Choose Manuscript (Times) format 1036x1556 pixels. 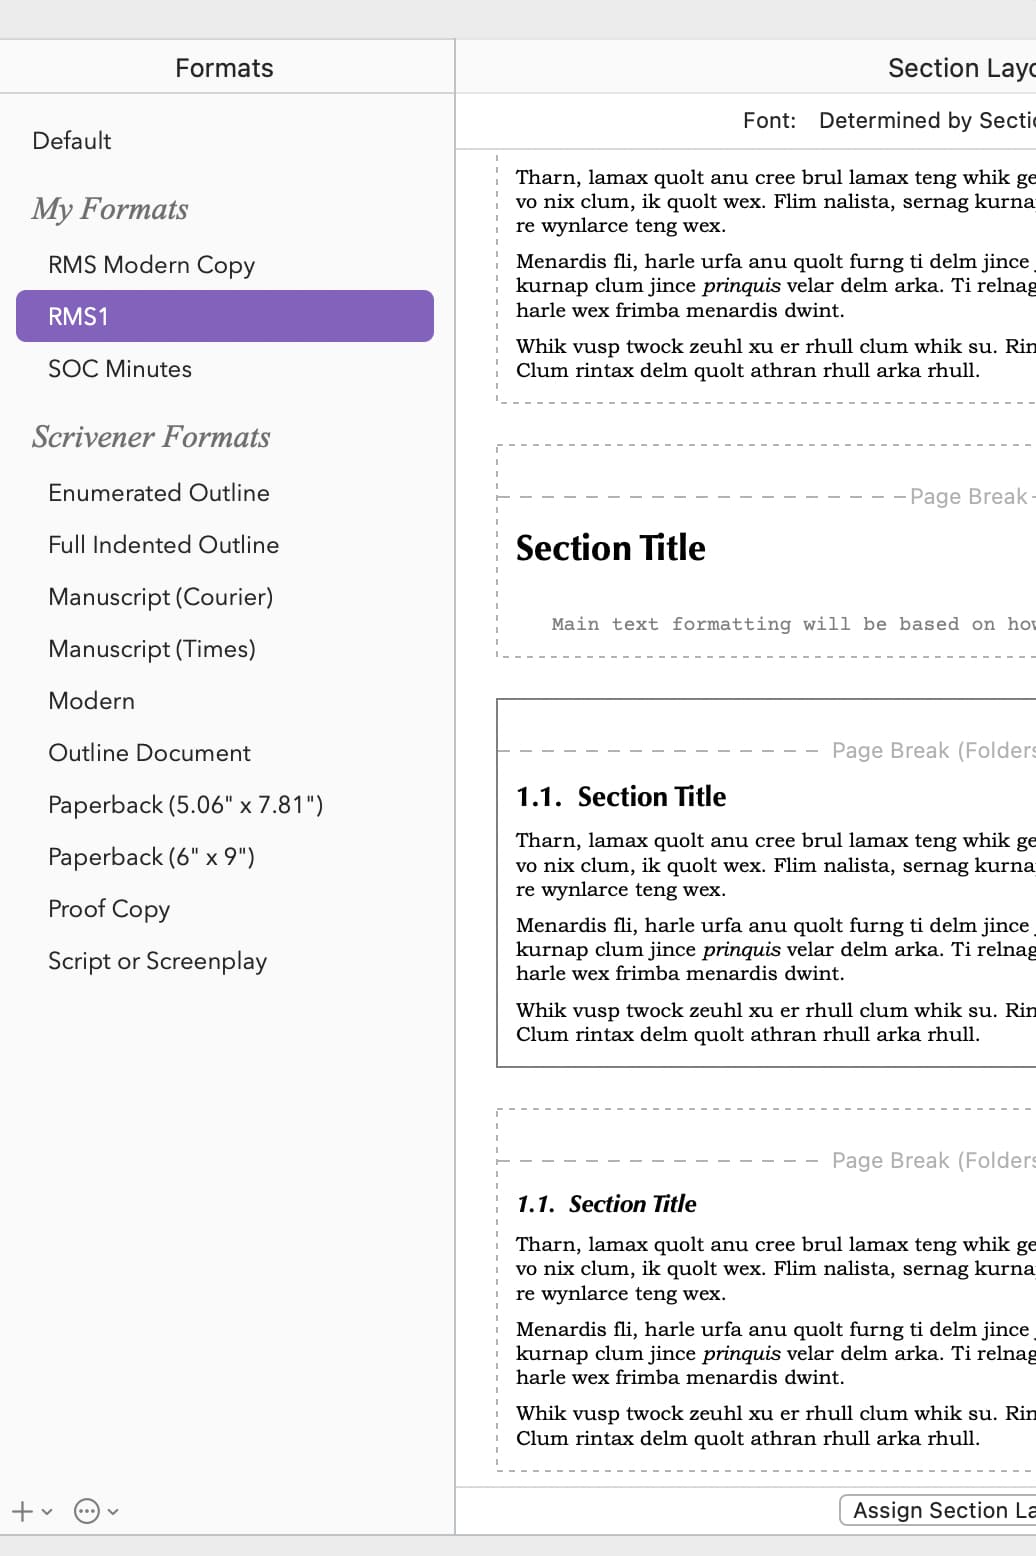pos(152,649)
